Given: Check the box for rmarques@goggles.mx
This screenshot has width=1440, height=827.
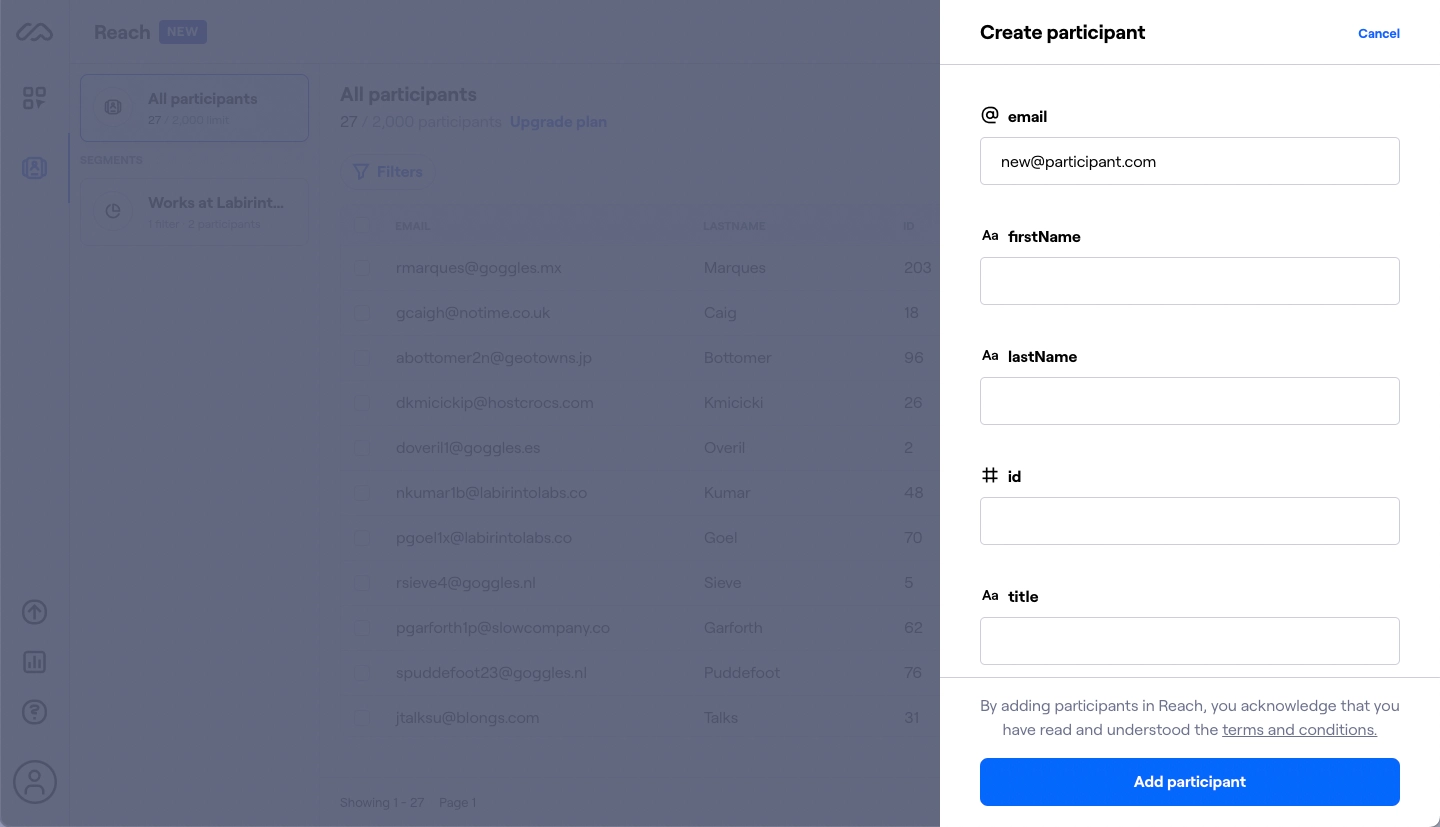Looking at the screenshot, I should 362,268.
